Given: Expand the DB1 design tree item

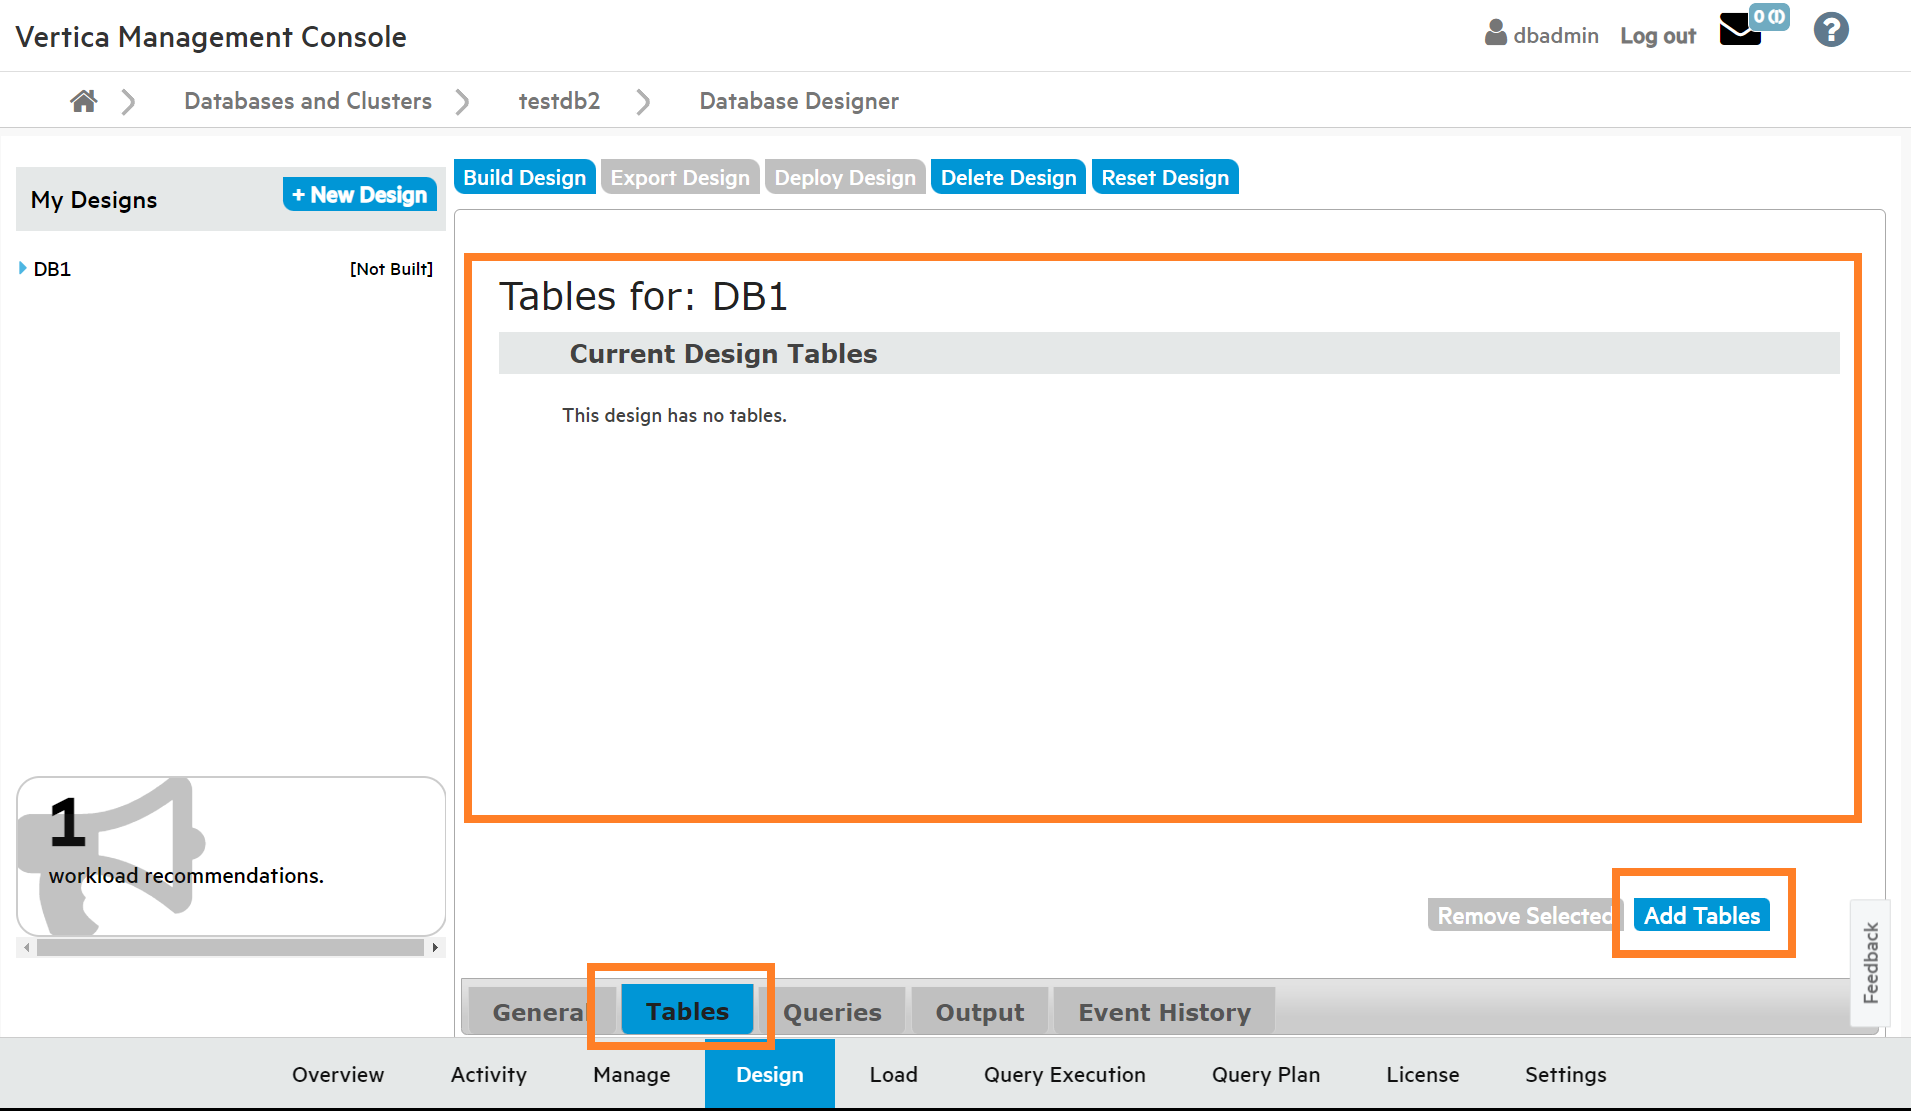Looking at the screenshot, I should tap(23, 268).
